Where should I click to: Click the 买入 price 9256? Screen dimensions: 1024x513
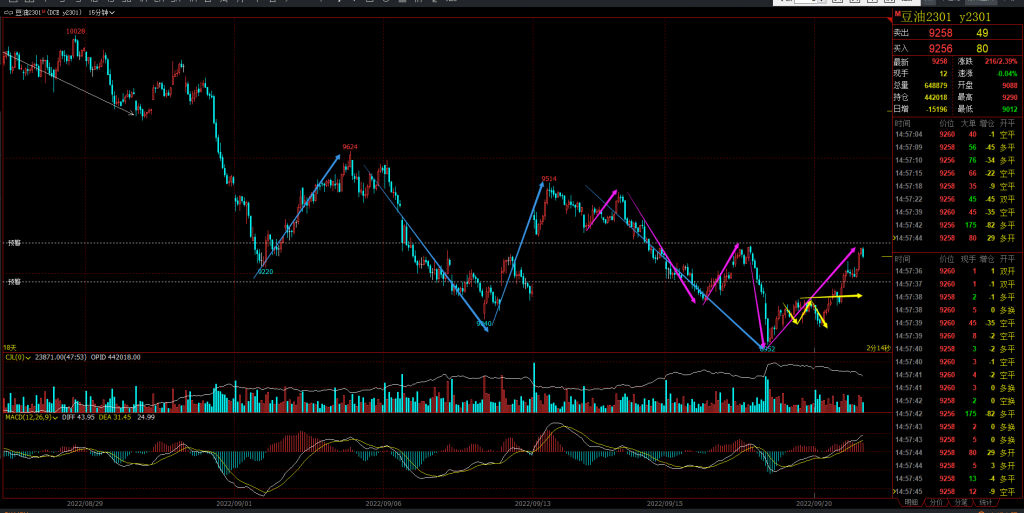[x=940, y=48]
